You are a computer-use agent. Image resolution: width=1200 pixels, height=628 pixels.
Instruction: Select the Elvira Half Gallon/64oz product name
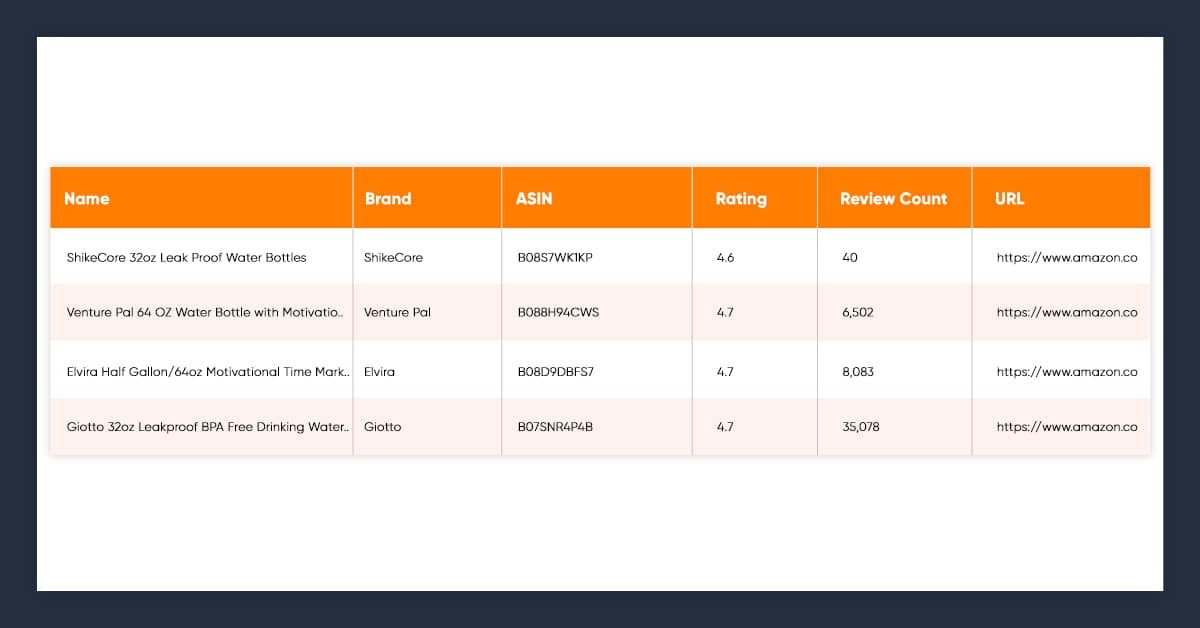[208, 371]
